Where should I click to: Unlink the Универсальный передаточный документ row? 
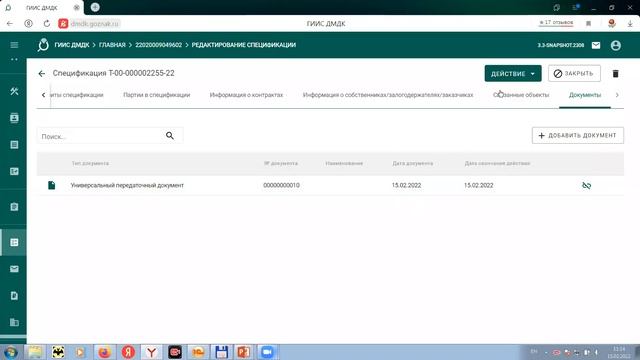(x=587, y=185)
